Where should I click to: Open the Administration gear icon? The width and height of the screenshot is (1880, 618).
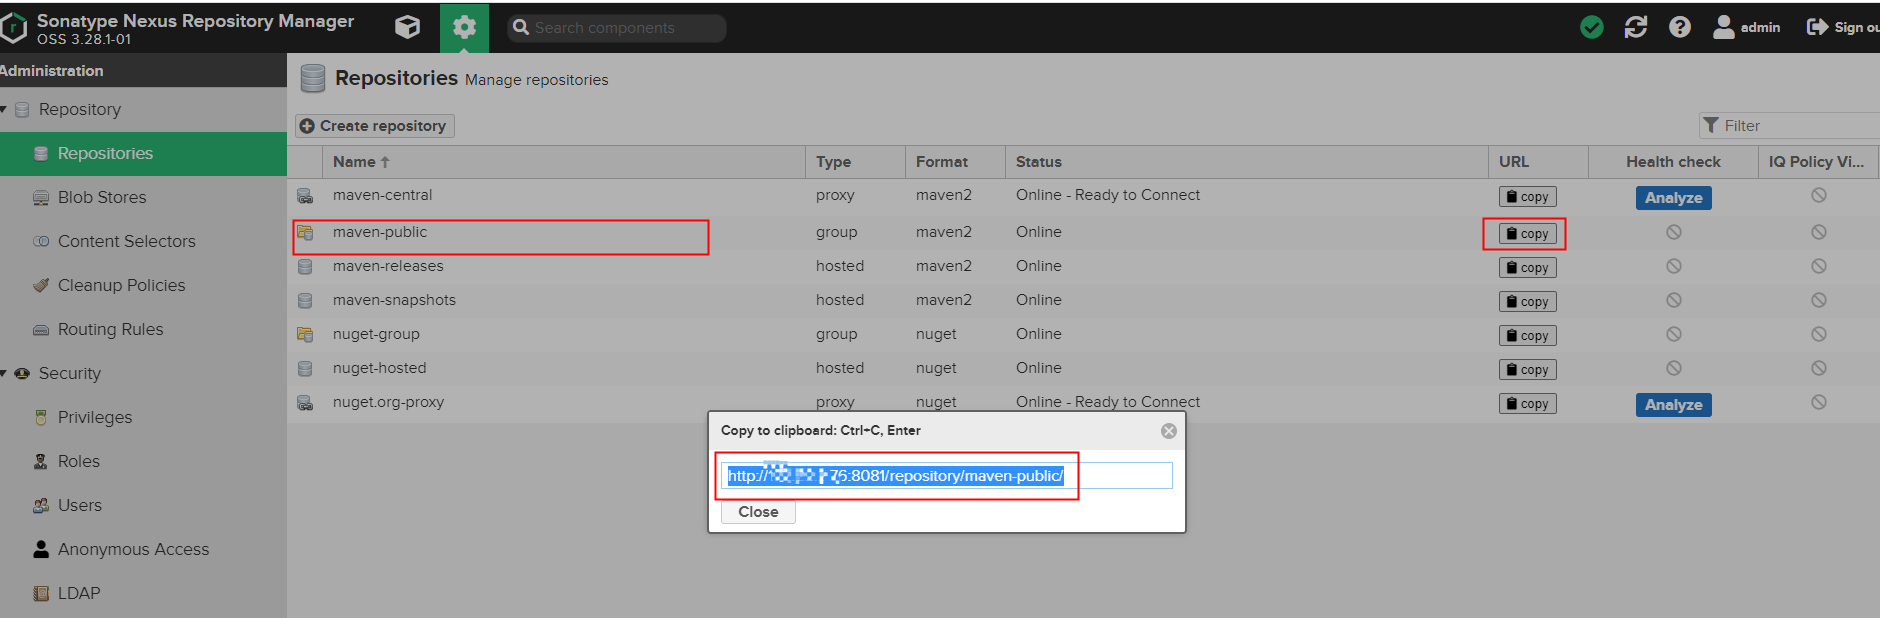click(464, 27)
